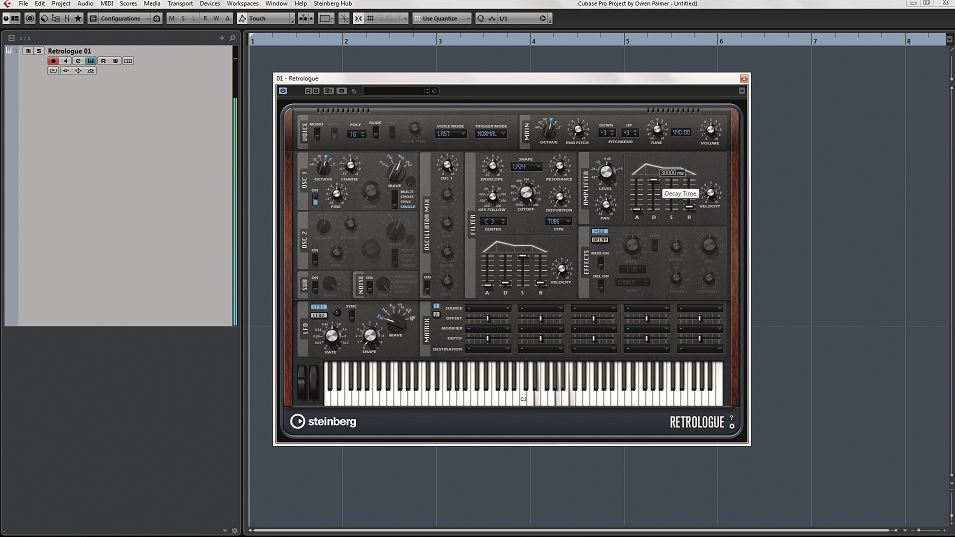Click the camera icon beside Configurations
The height and width of the screenshot is (537, 955).
click(157, 18)
